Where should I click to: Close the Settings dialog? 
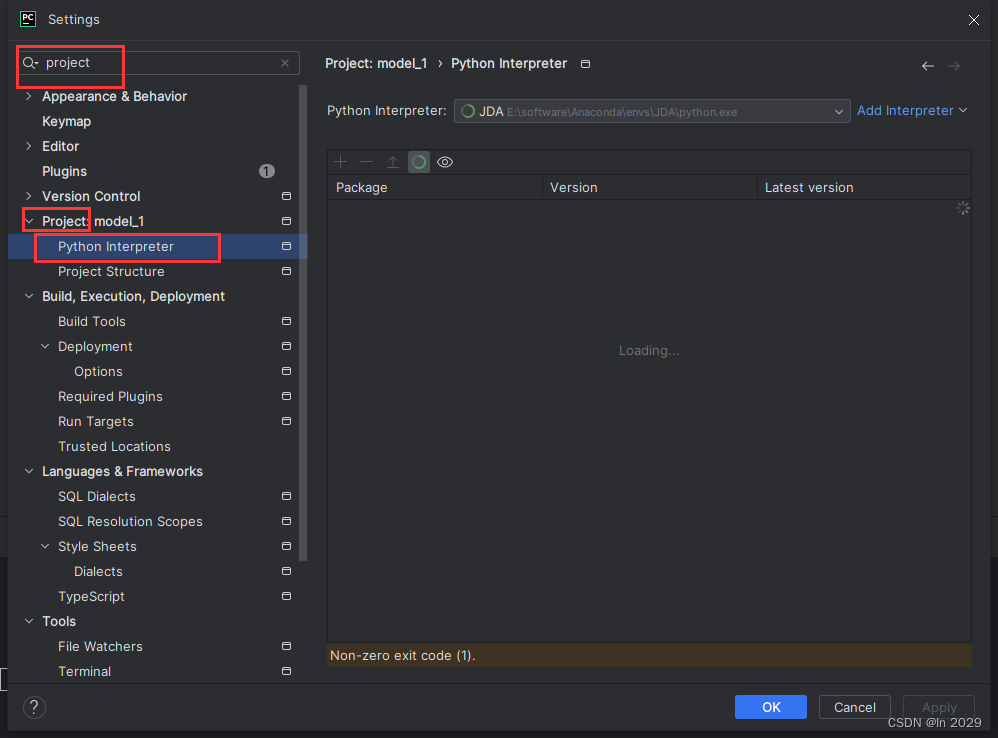974,20
